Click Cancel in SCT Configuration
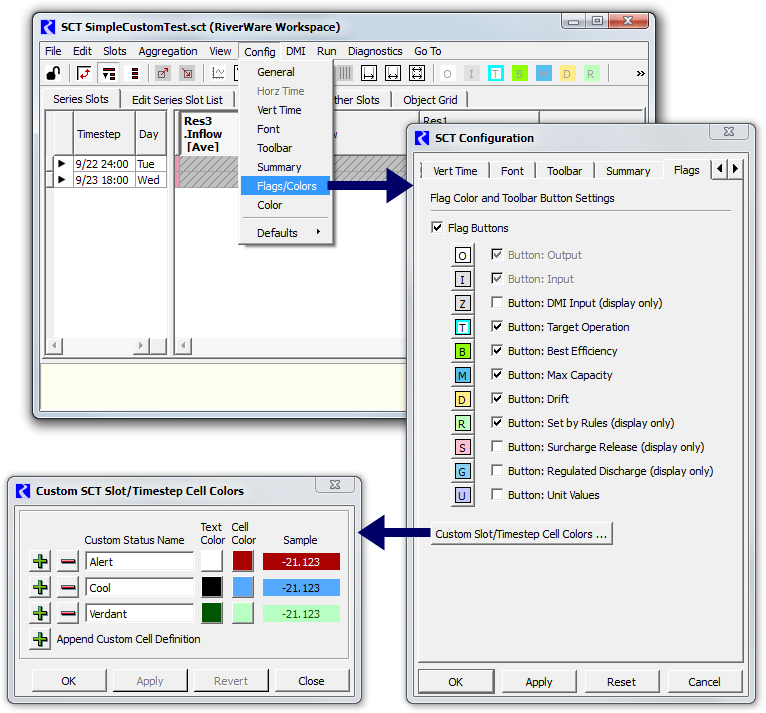 pyautogui.click(x=704, y=682)
